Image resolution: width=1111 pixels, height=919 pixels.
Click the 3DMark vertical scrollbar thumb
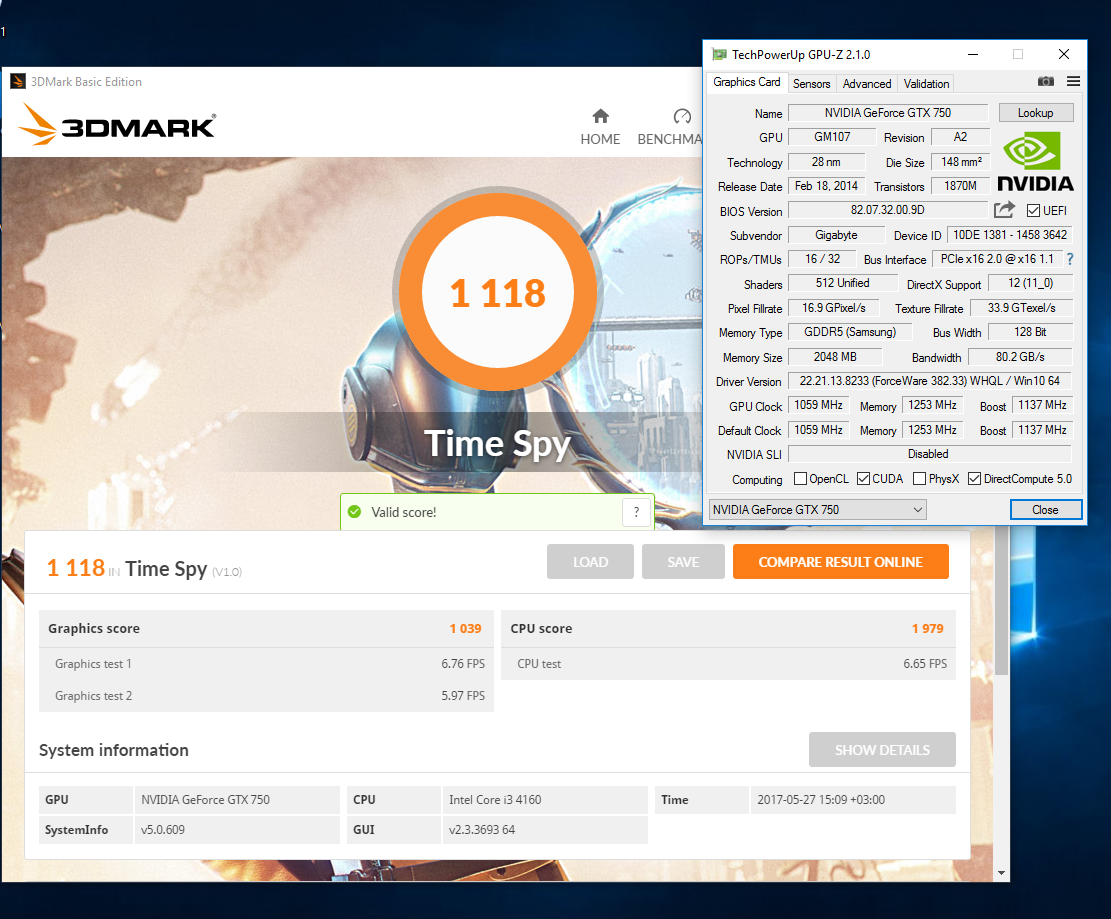[1001, 602]
